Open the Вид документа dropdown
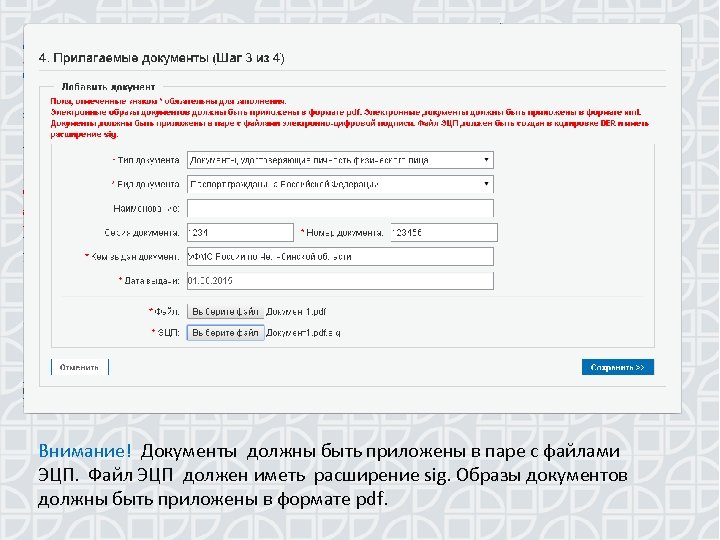The height and width of the screenshot is (540, 720). pyautogui.click(x=340, y=184)
